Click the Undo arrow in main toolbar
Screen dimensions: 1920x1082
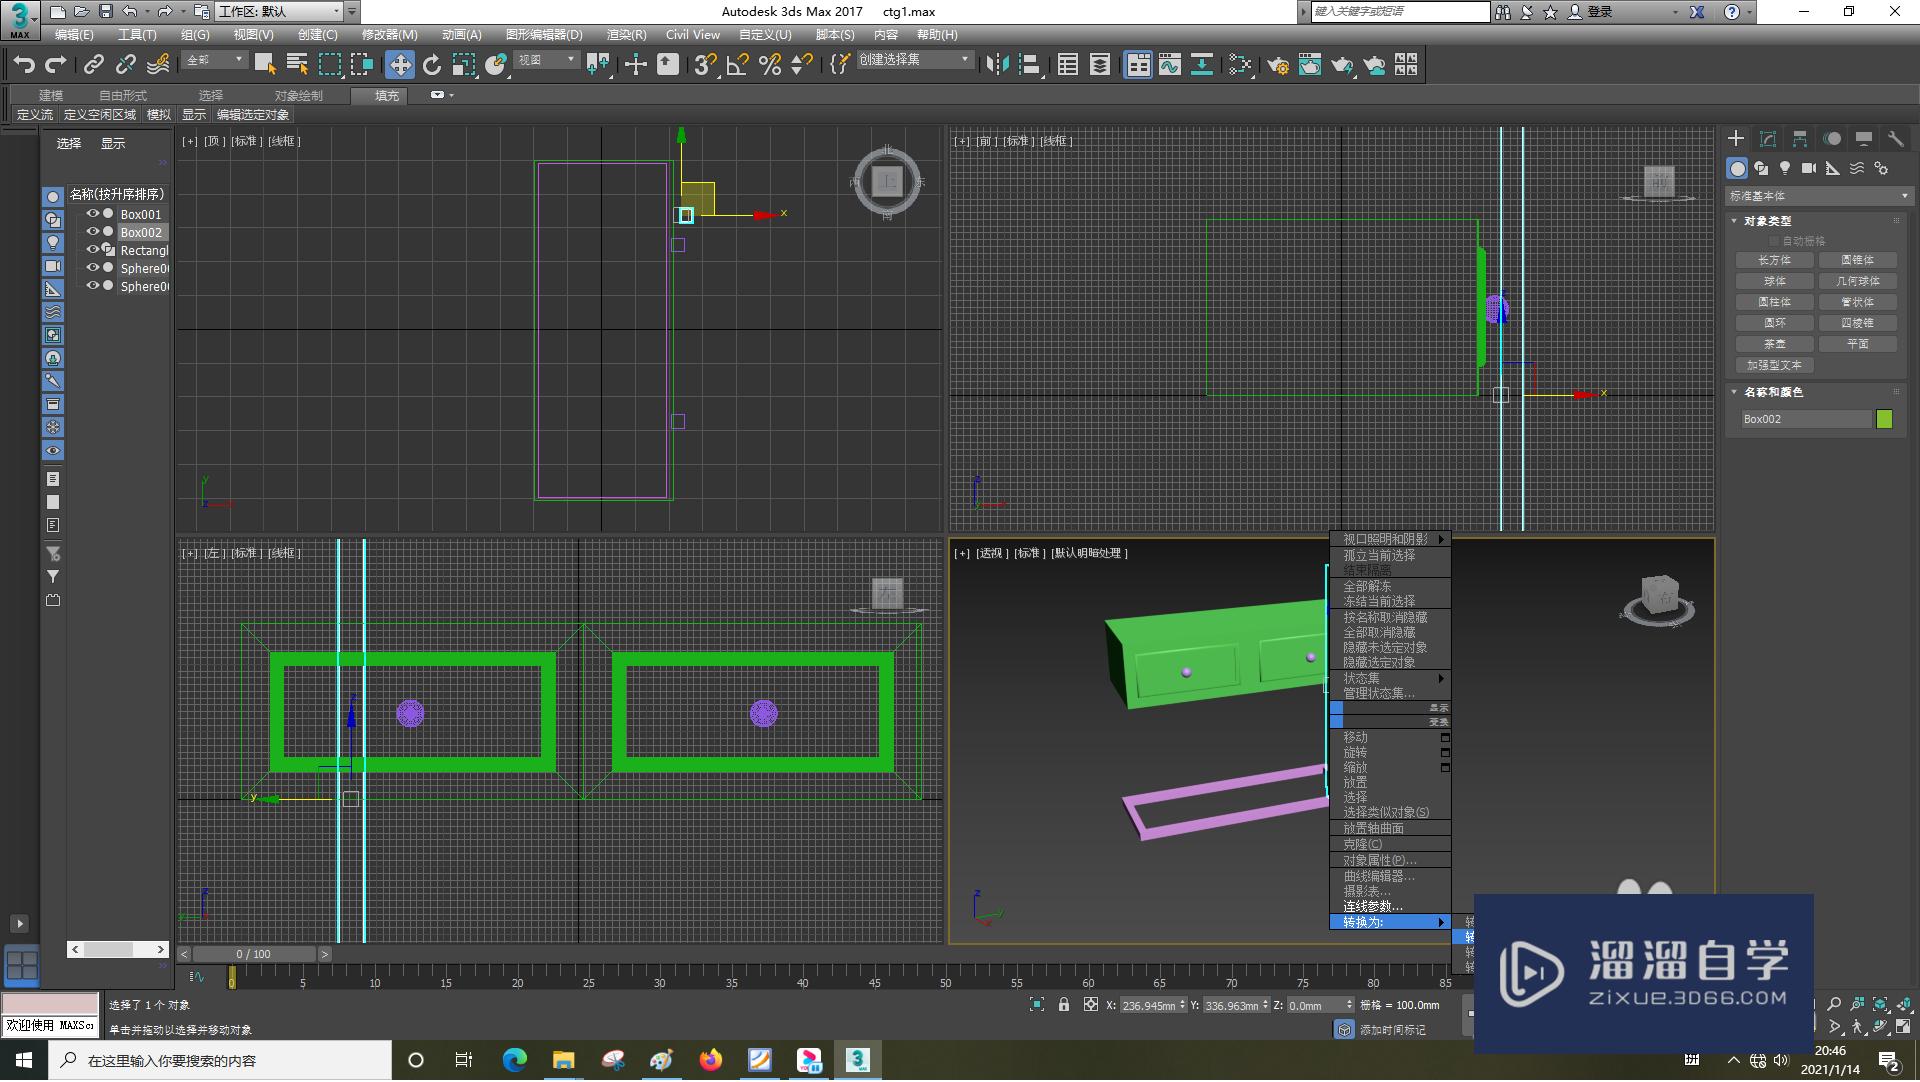click(x=24, y=65)
